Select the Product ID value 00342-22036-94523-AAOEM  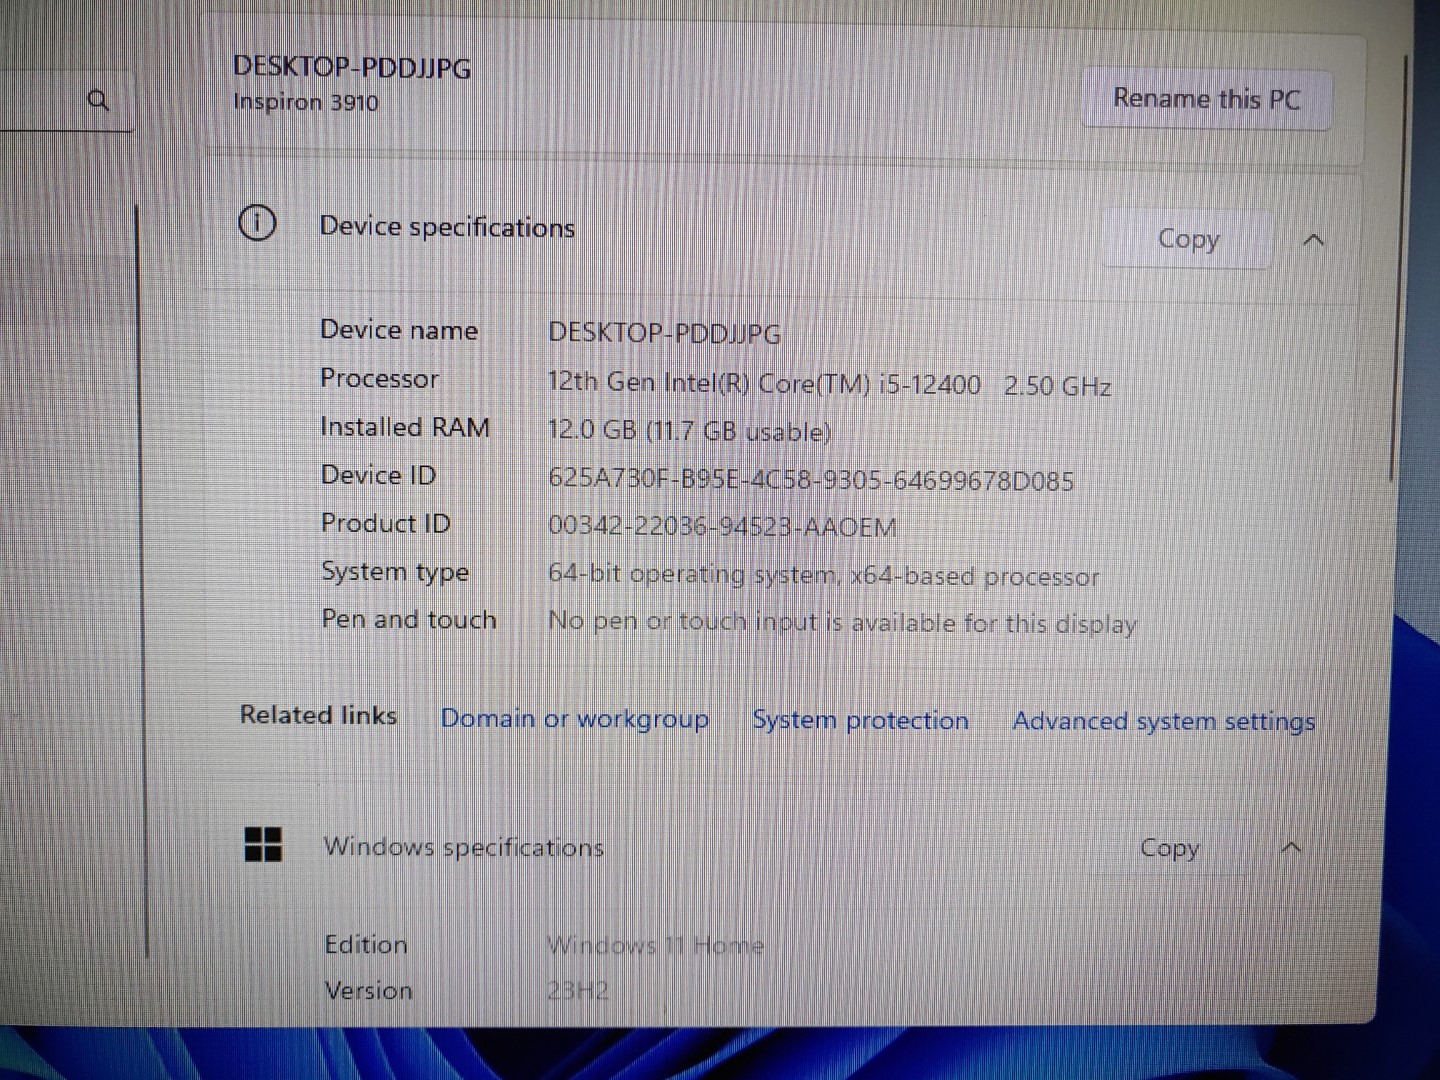tap(722, 527)
